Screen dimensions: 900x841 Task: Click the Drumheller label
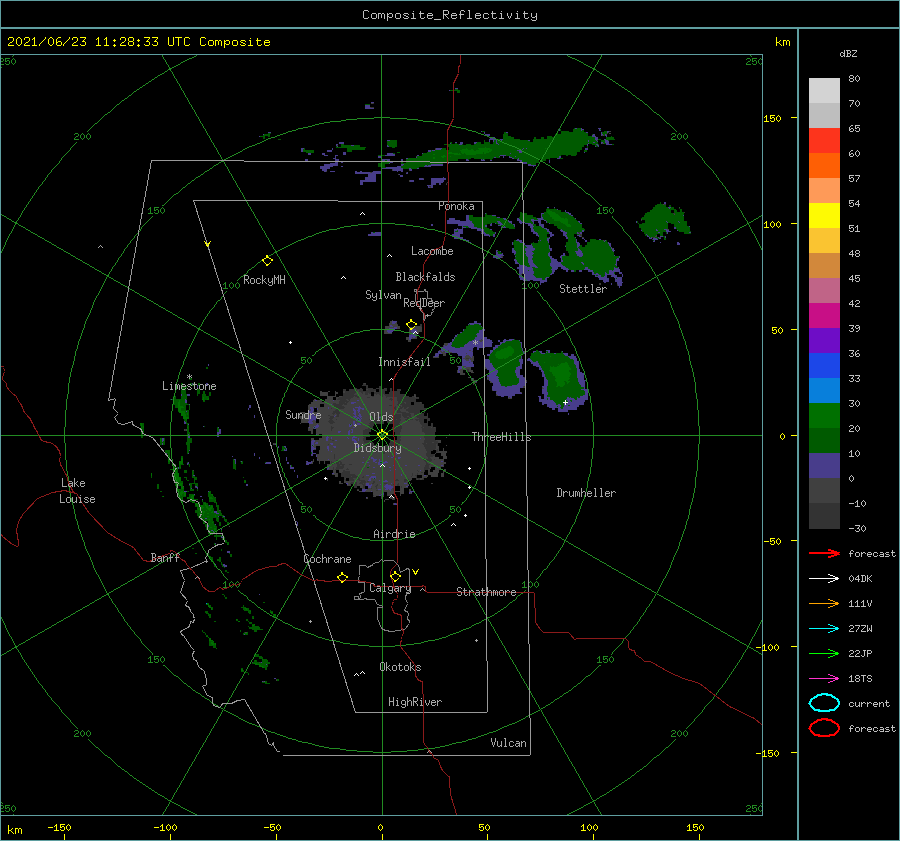(x=586, y=493)
